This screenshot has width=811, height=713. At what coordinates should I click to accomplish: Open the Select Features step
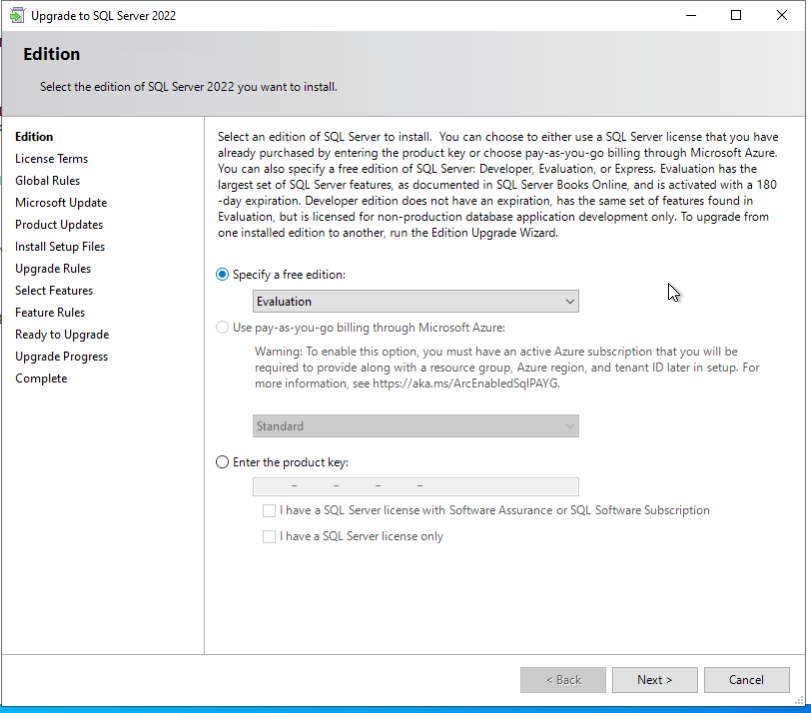(53, 290)
